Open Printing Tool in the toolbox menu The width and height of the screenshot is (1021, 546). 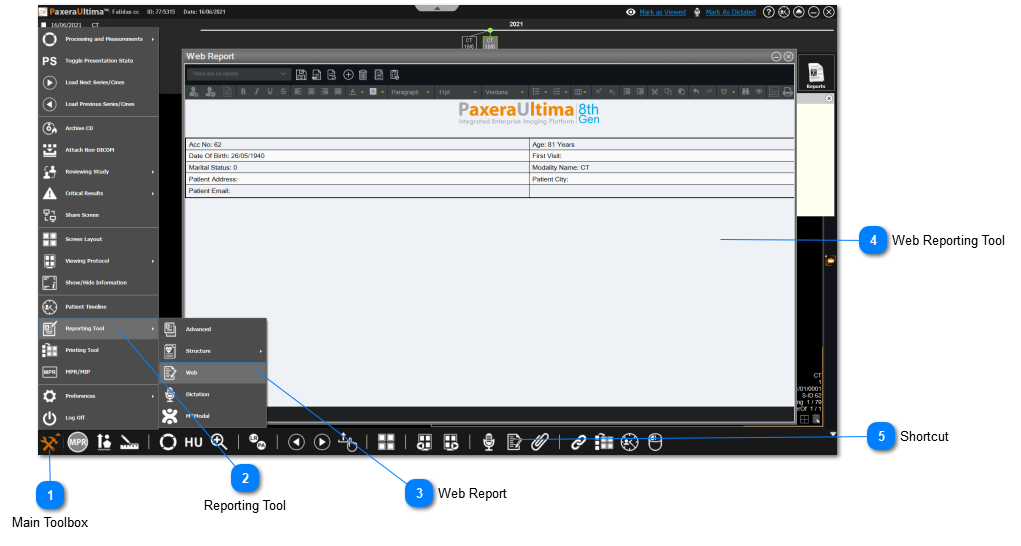(82, 350)
